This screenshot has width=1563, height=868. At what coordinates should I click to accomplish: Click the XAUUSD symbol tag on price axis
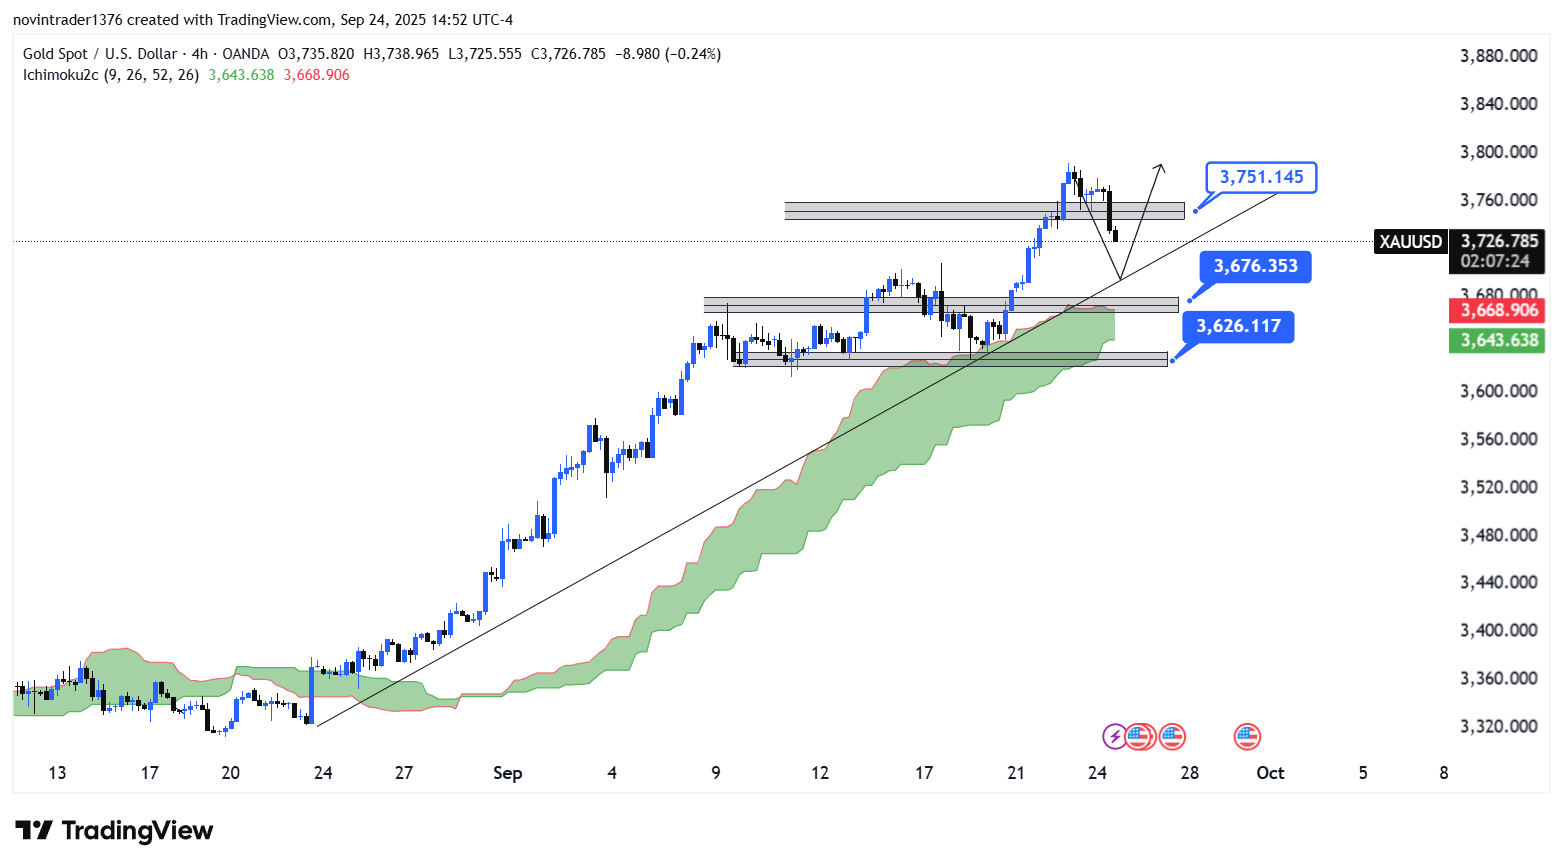coord(1410,241)
